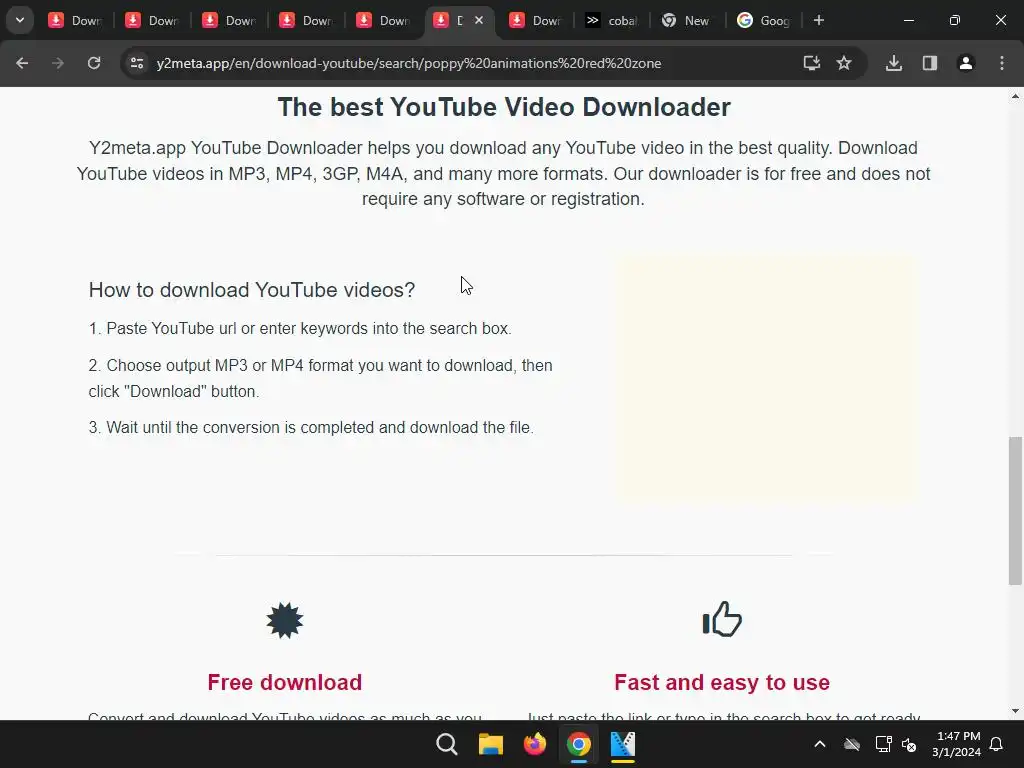Click the OneDrive cloud tray icon
The image size is (1024, 768).
[852, 744]
